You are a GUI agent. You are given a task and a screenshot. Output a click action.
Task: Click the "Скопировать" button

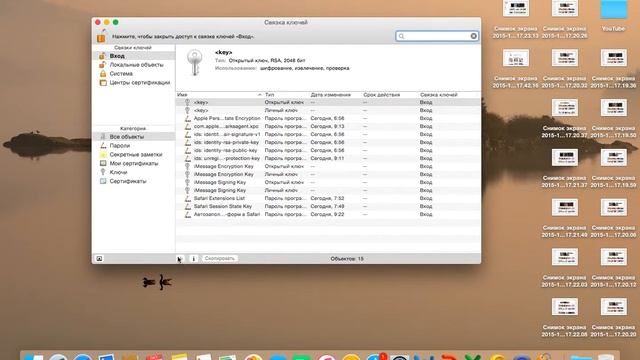point(220,258)
